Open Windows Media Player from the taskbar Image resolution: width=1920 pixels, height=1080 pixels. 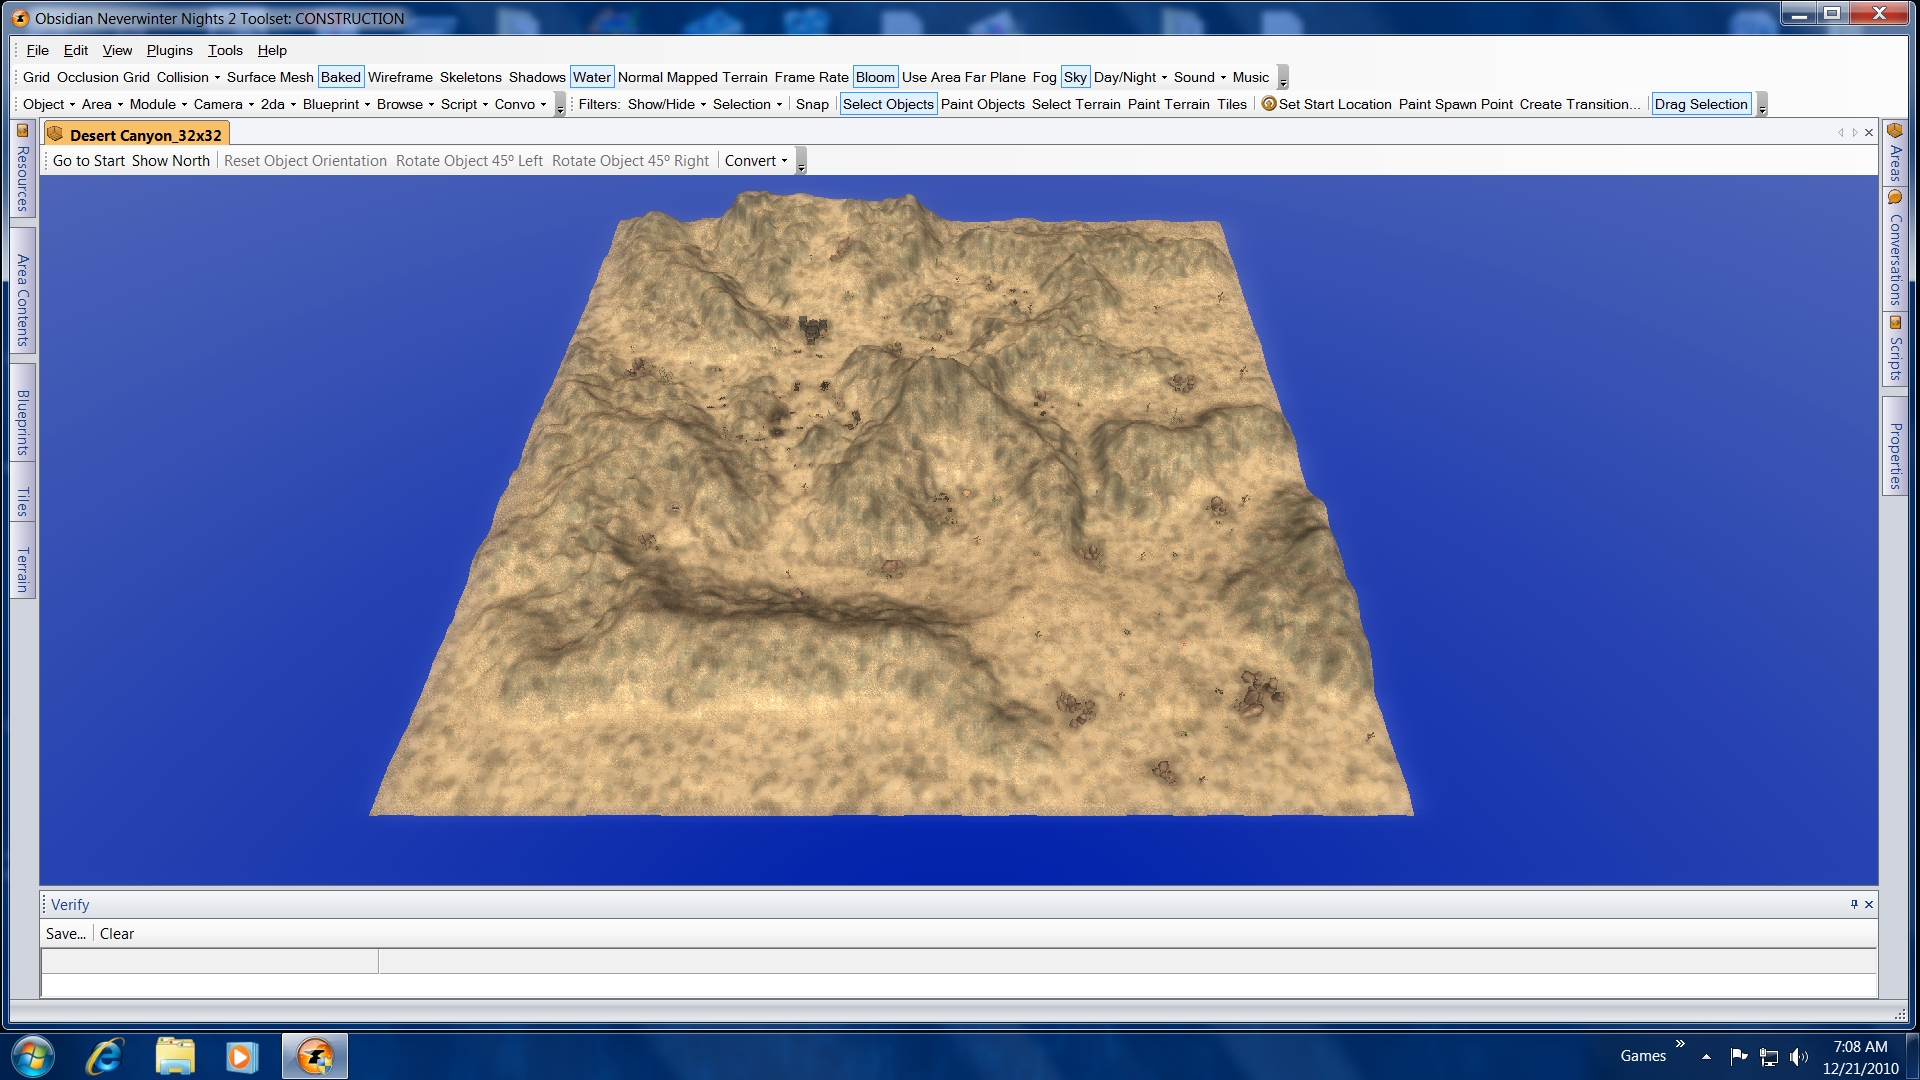[x=241, y=1056]
